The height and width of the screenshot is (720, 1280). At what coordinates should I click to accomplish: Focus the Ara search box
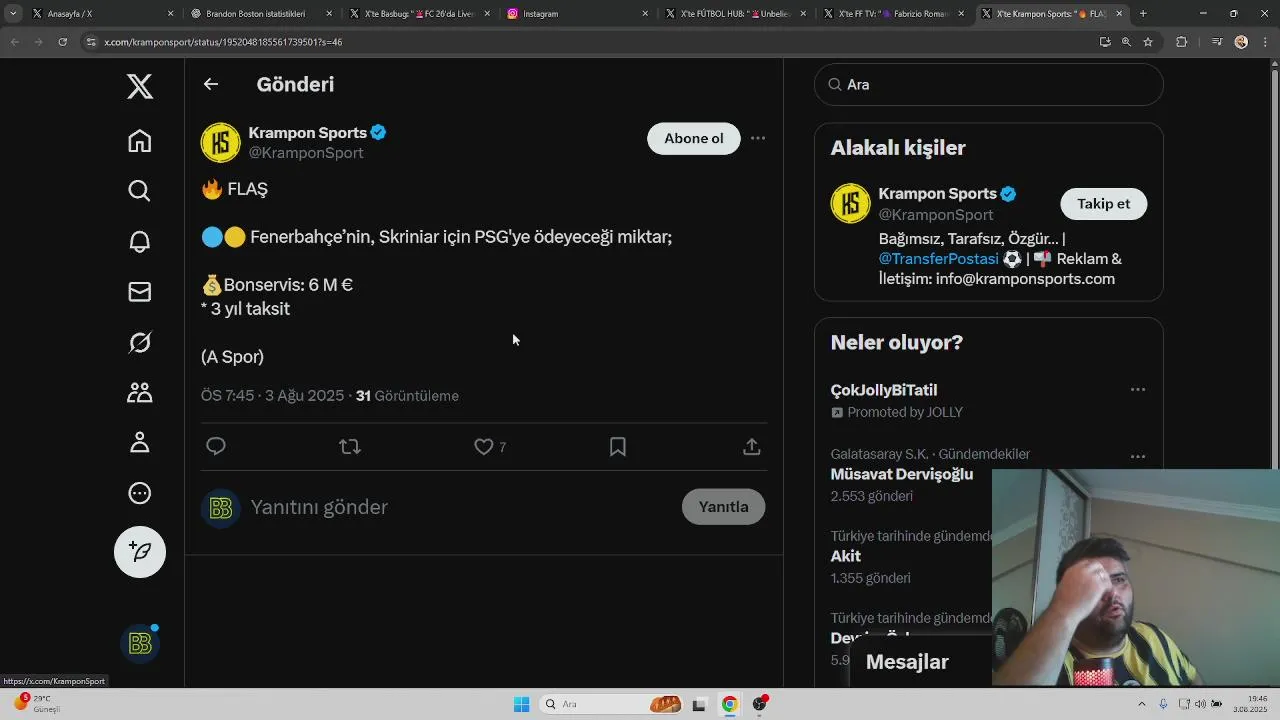(x=989, y=85)
